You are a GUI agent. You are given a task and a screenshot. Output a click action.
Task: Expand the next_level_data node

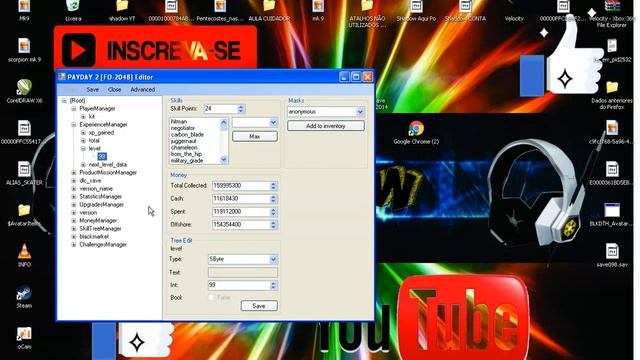[x=83, y=164]
